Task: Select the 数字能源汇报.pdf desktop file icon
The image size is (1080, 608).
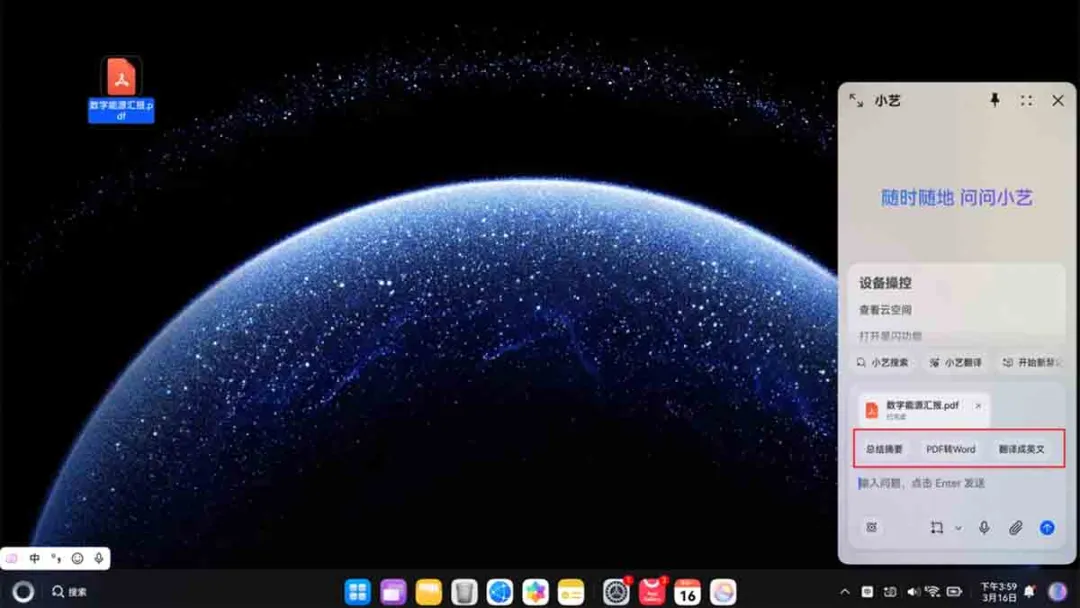Action: click(x=121, y=89)
